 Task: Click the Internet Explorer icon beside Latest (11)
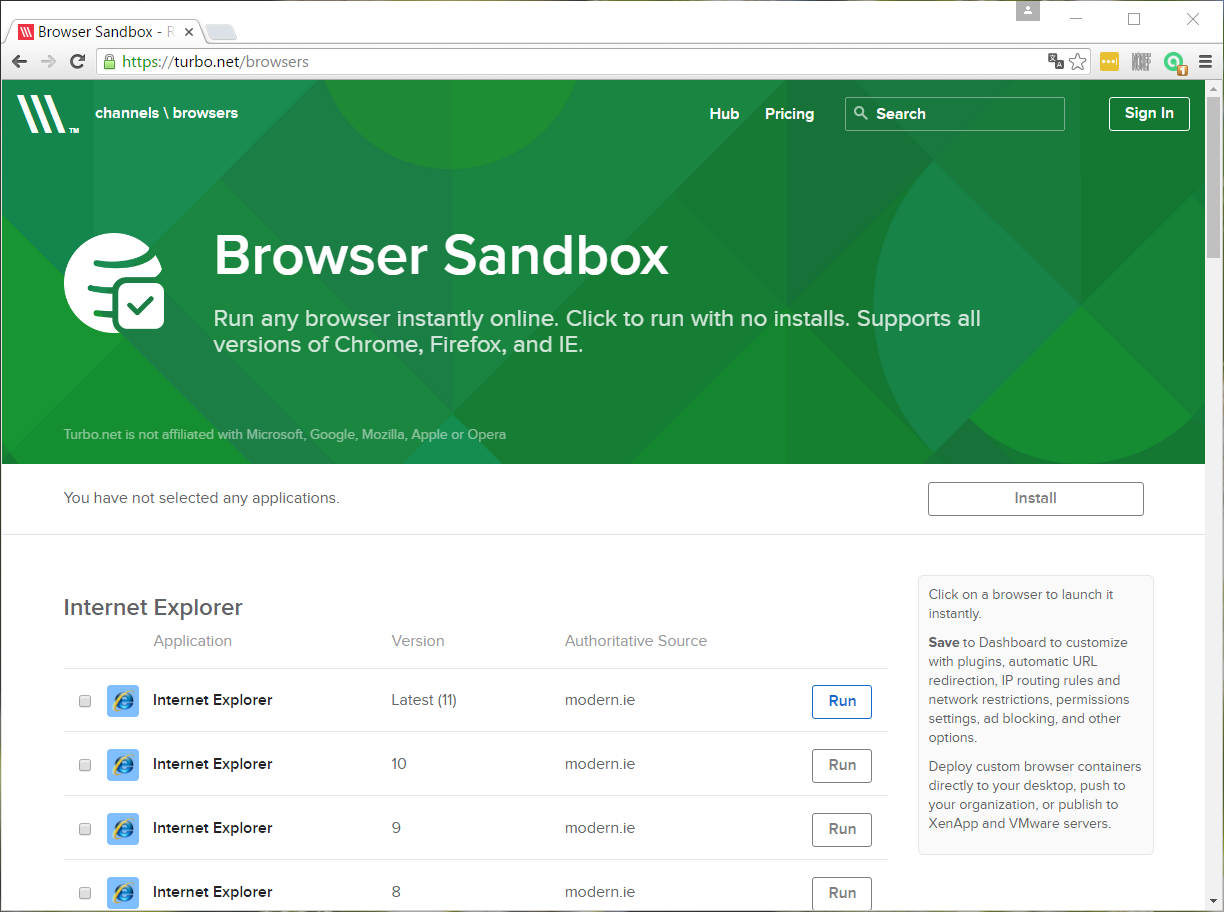coord(122,701)
